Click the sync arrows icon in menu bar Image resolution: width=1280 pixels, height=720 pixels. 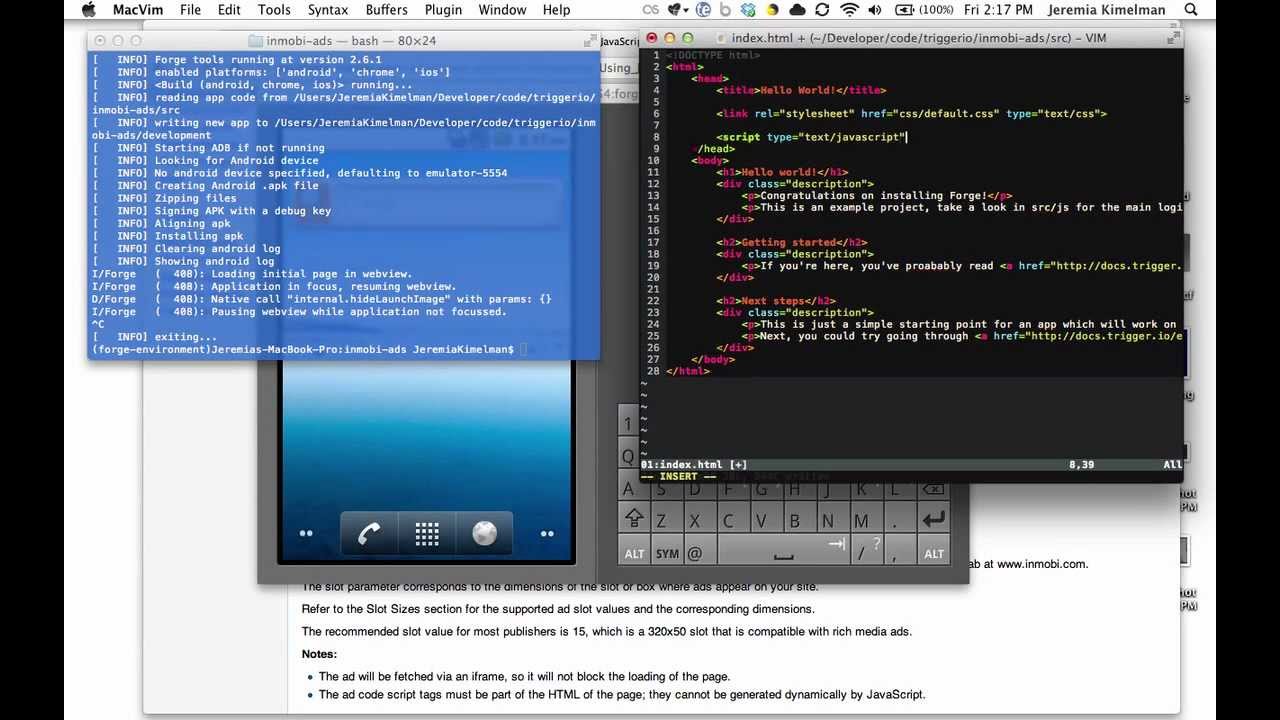click(822, 10)
